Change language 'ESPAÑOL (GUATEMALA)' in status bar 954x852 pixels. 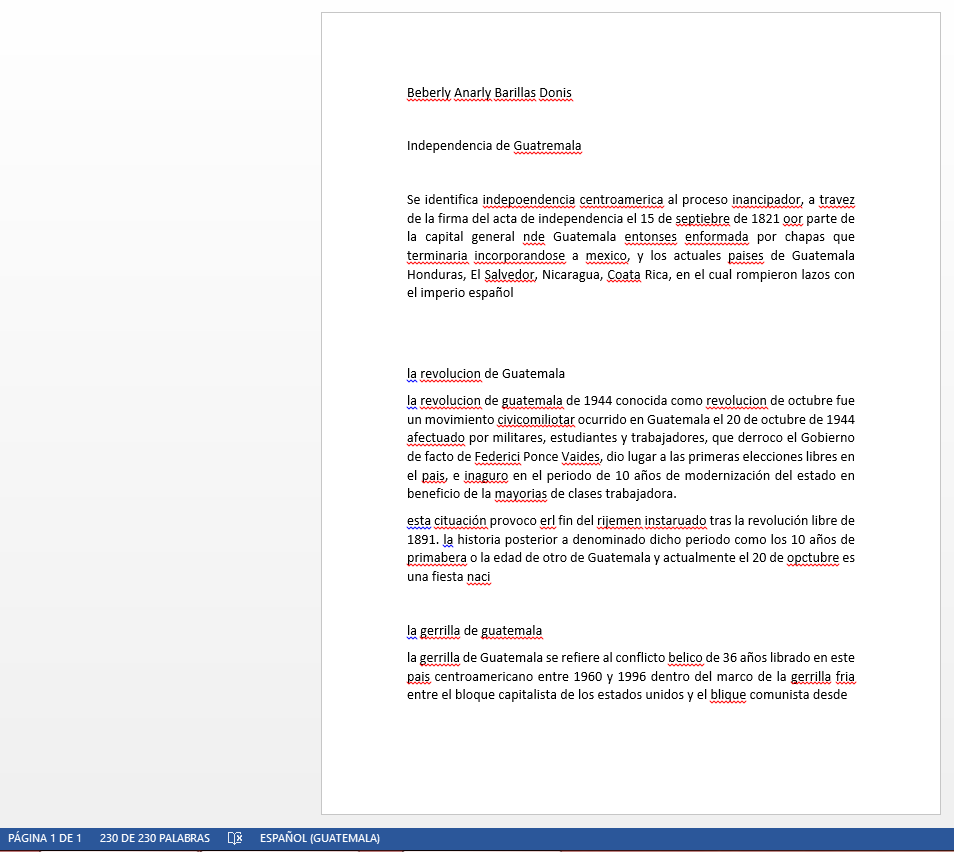pyautogui.click(x=319, y=838)
